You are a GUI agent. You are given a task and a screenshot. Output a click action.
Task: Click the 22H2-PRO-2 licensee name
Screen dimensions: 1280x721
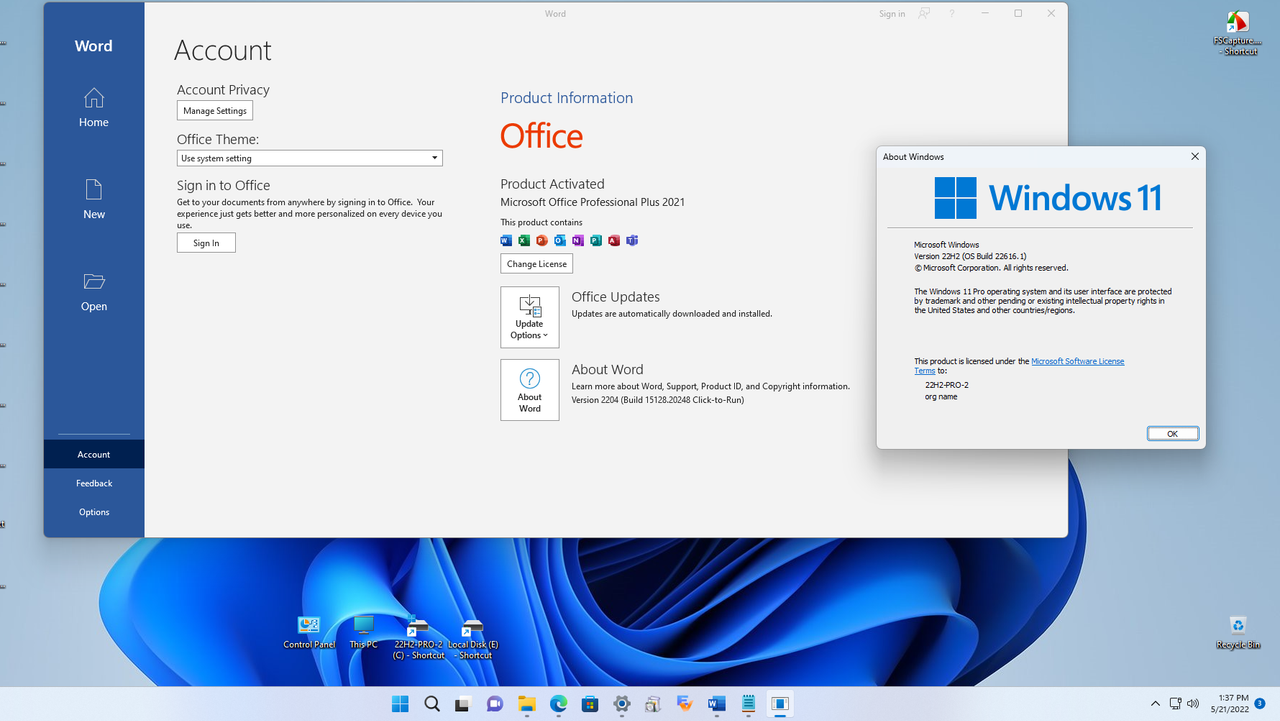click(x=946, y=385)
